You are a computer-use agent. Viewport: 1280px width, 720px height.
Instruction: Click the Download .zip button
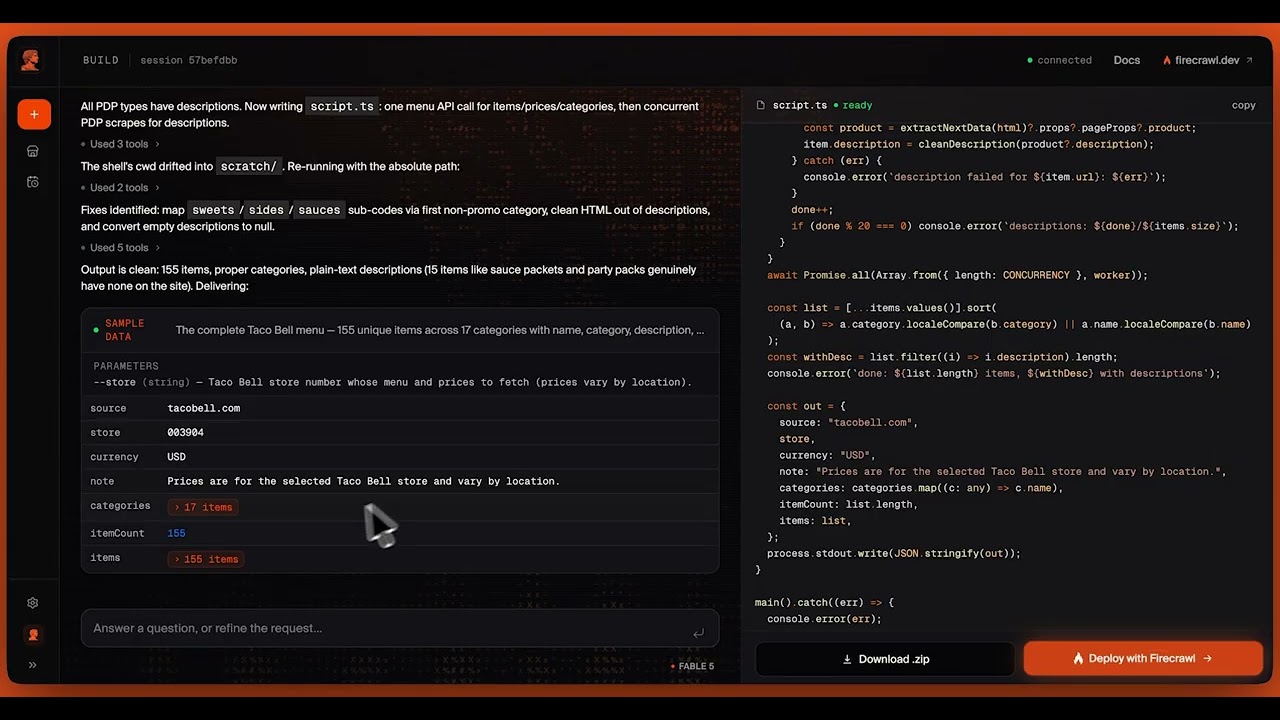coord(886,659)
